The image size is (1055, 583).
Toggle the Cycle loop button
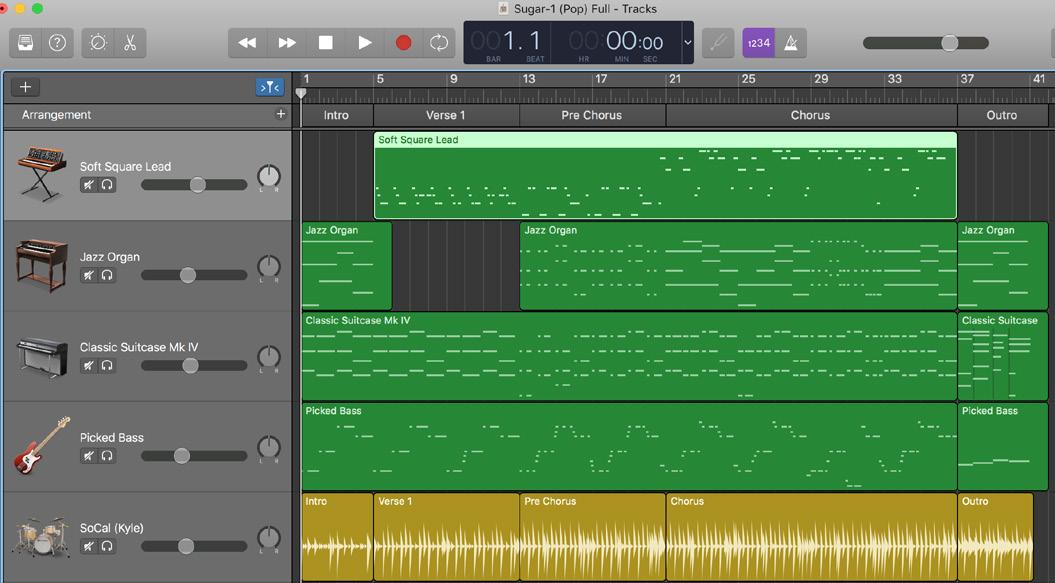(438, 42)
